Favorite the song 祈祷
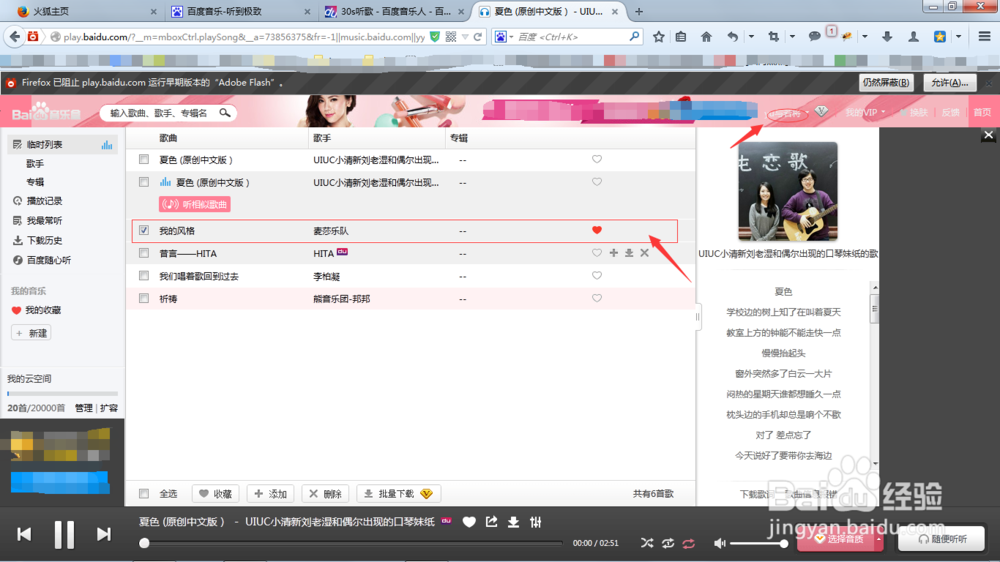 coord(597,299)
